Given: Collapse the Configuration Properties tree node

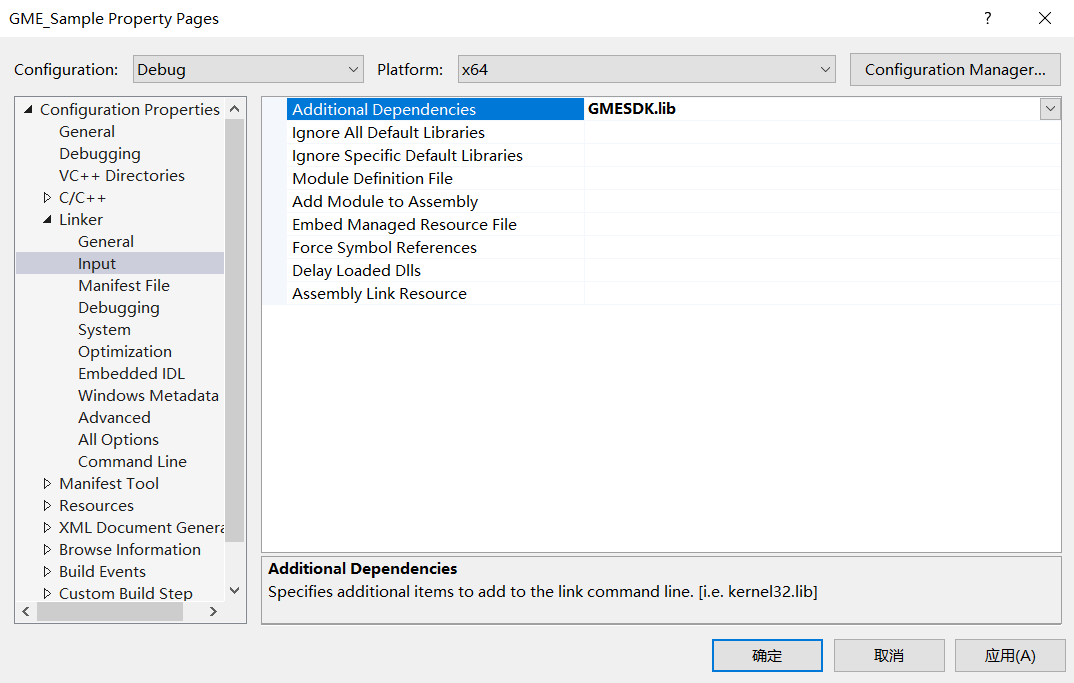Looking at the screenshot, I should pyautogui.click(x=28, y=109).
